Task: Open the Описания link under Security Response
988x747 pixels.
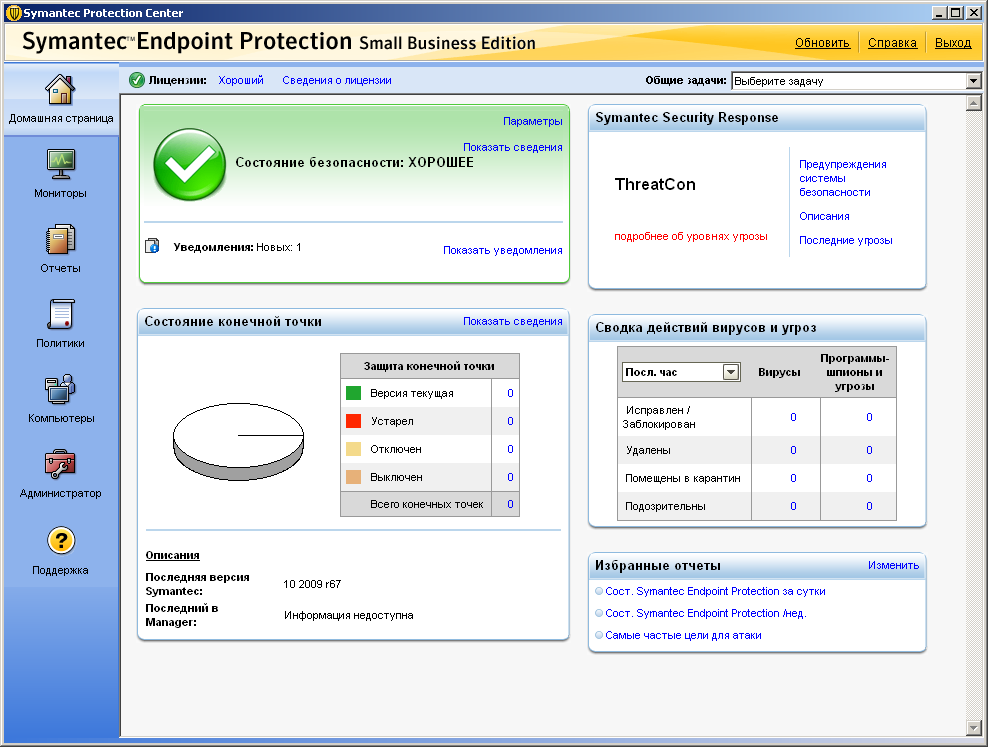Action: 824,216
